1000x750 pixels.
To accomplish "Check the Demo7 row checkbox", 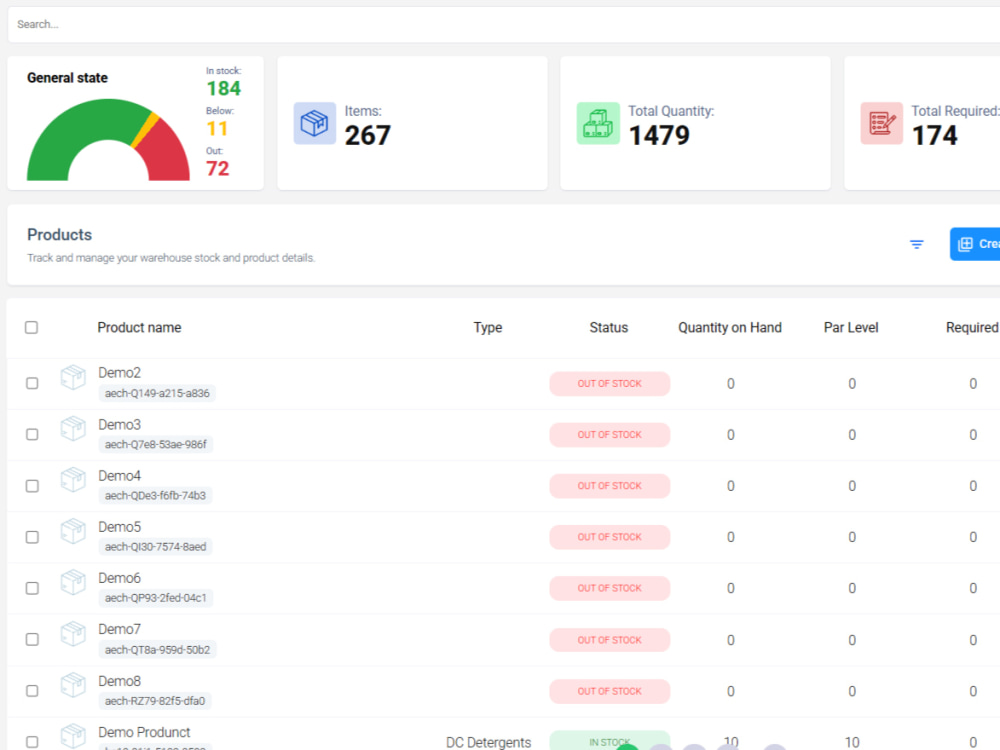I will (x=32, y=639).
